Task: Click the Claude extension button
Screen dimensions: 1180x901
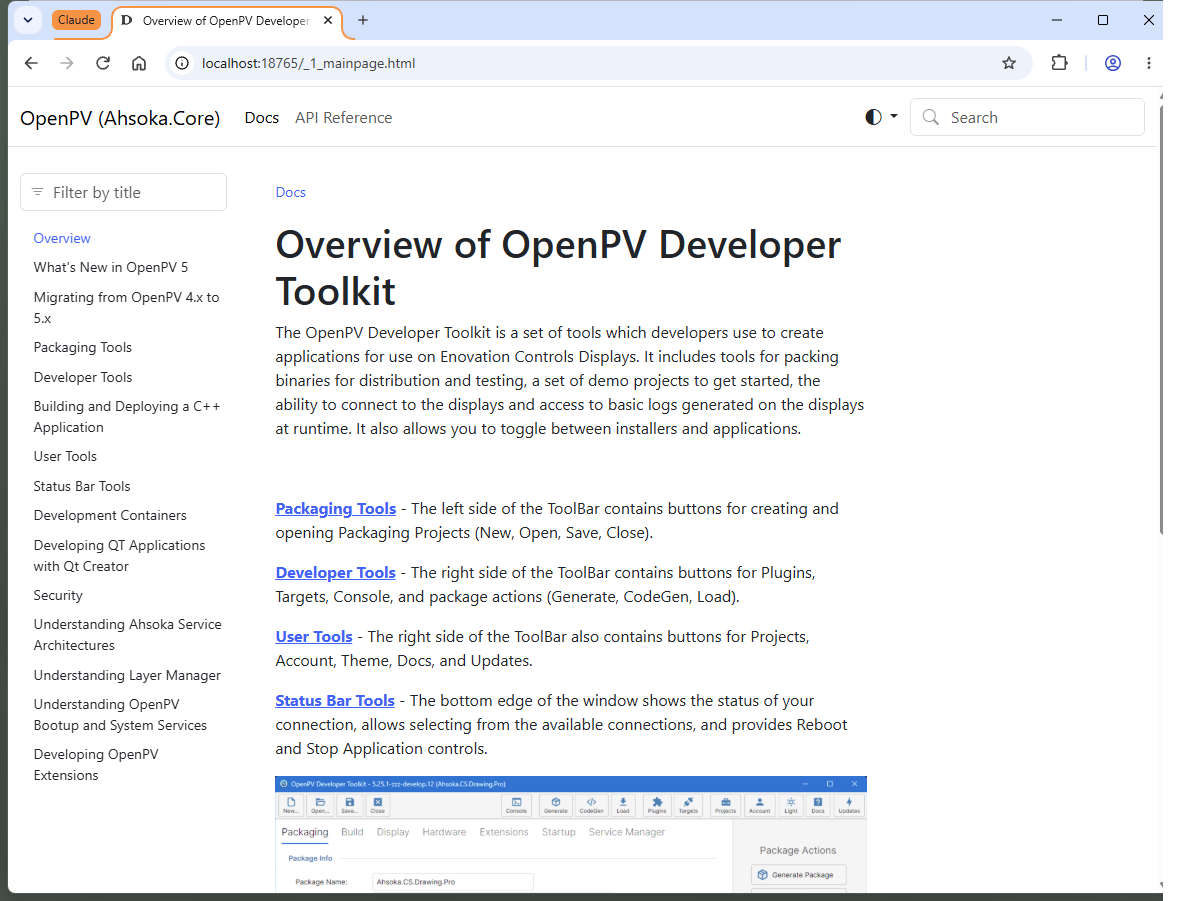Action: (77, 20)
